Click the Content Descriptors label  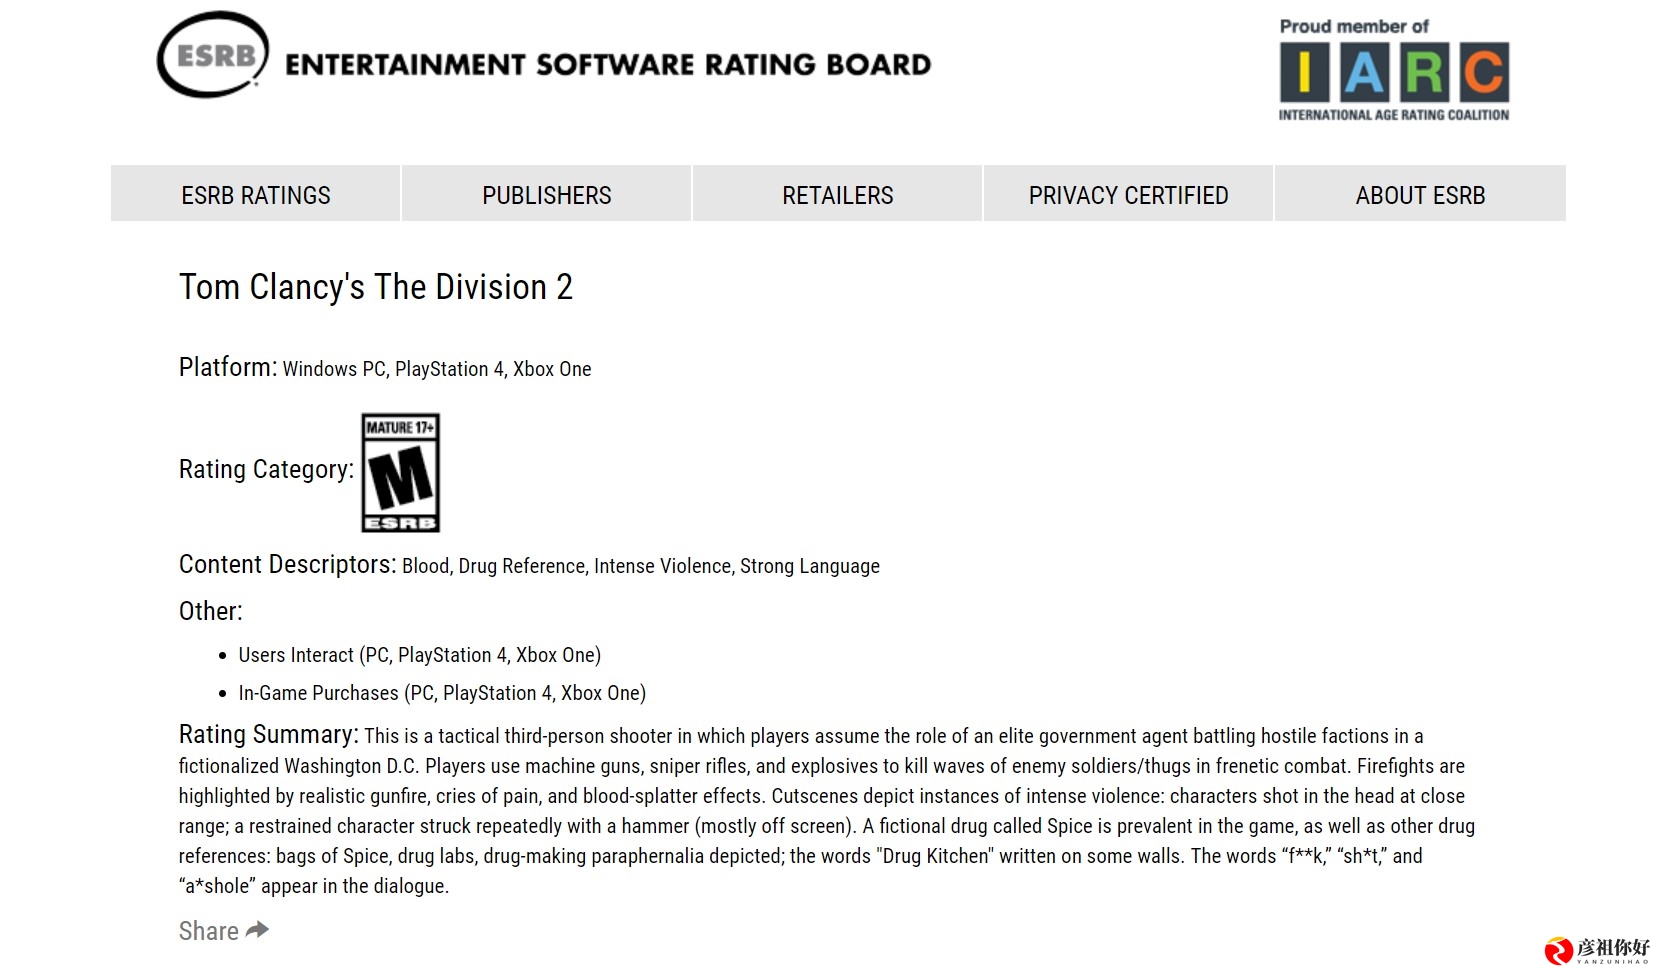pos(288,564)
